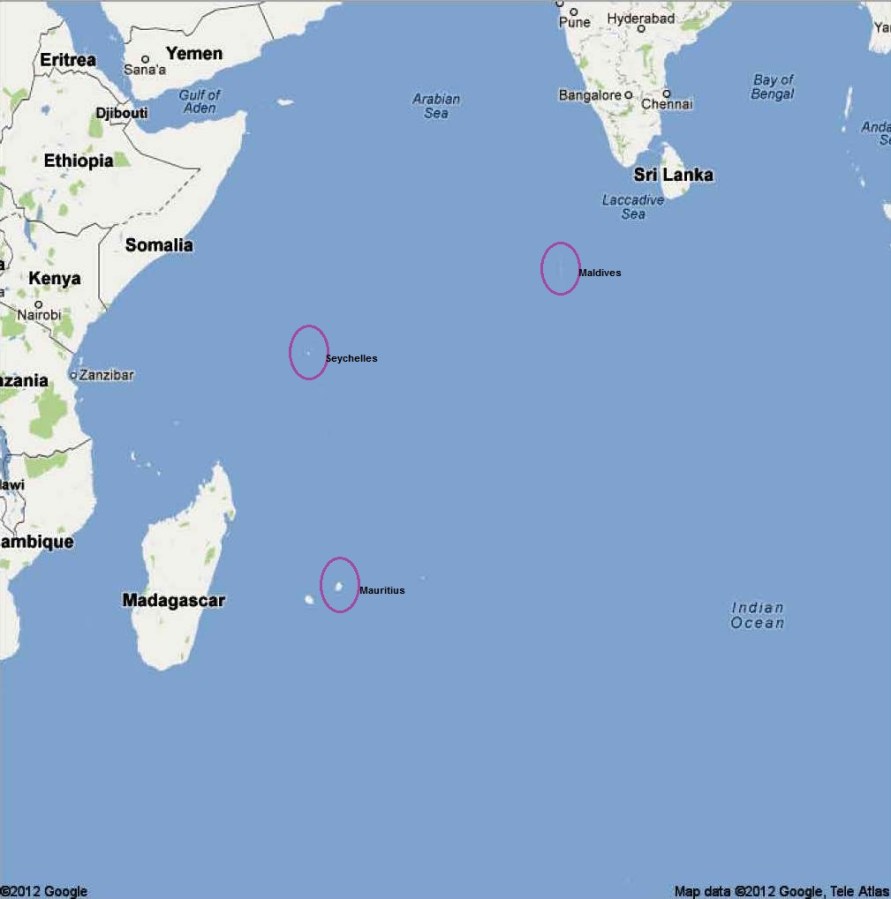Click the Sri Lanka country label
The width and height of the screenshot is (891, 899).
tap(674, 175)
